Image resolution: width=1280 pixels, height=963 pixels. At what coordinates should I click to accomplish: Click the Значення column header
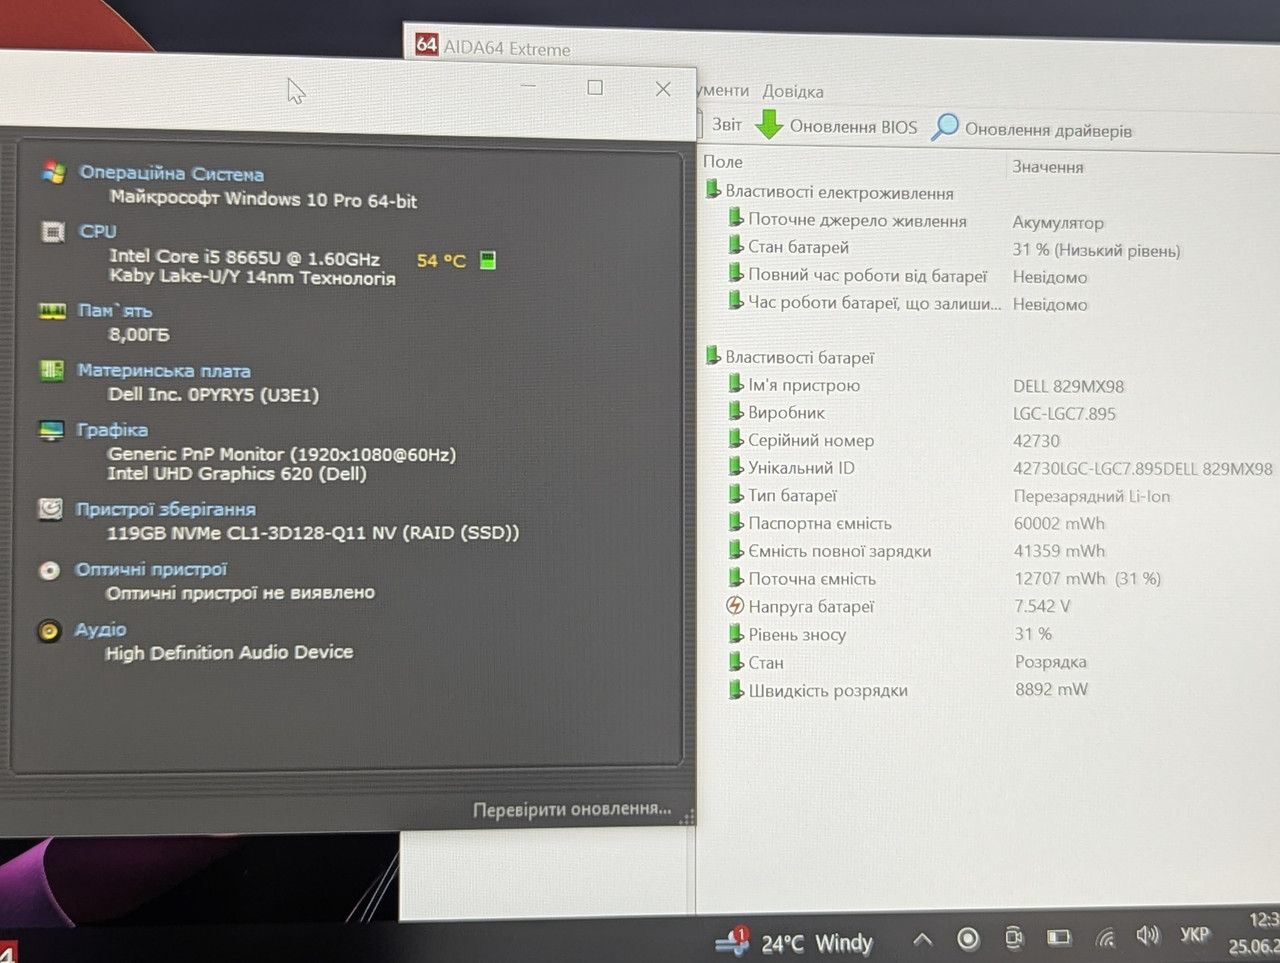[1048, 167]
